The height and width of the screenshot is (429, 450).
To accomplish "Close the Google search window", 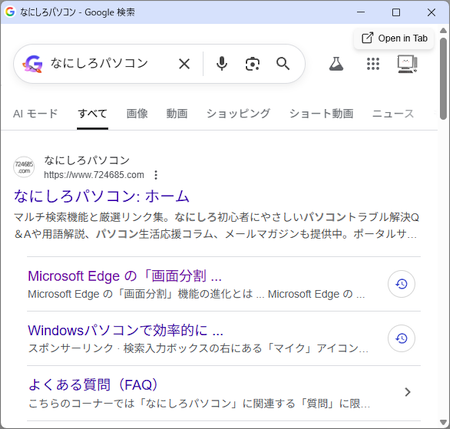I will (431, 12).
